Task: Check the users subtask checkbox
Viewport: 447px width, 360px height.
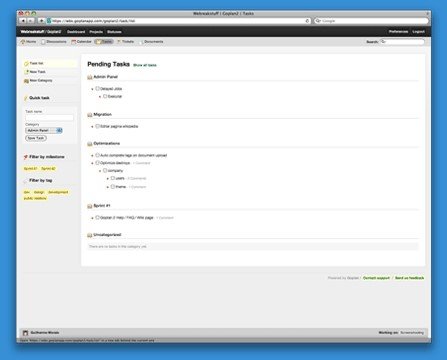Action: click(113, 178)
